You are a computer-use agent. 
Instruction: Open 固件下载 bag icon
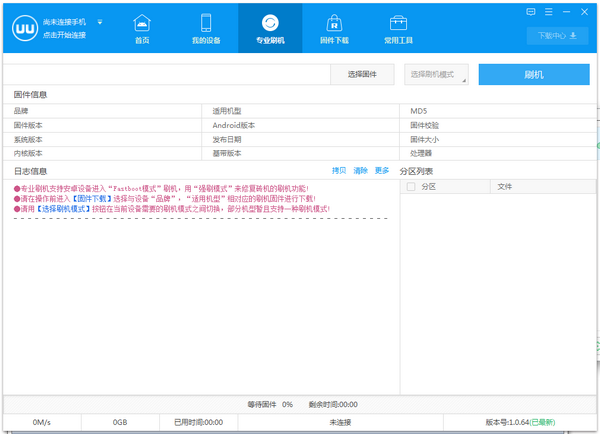334,23
